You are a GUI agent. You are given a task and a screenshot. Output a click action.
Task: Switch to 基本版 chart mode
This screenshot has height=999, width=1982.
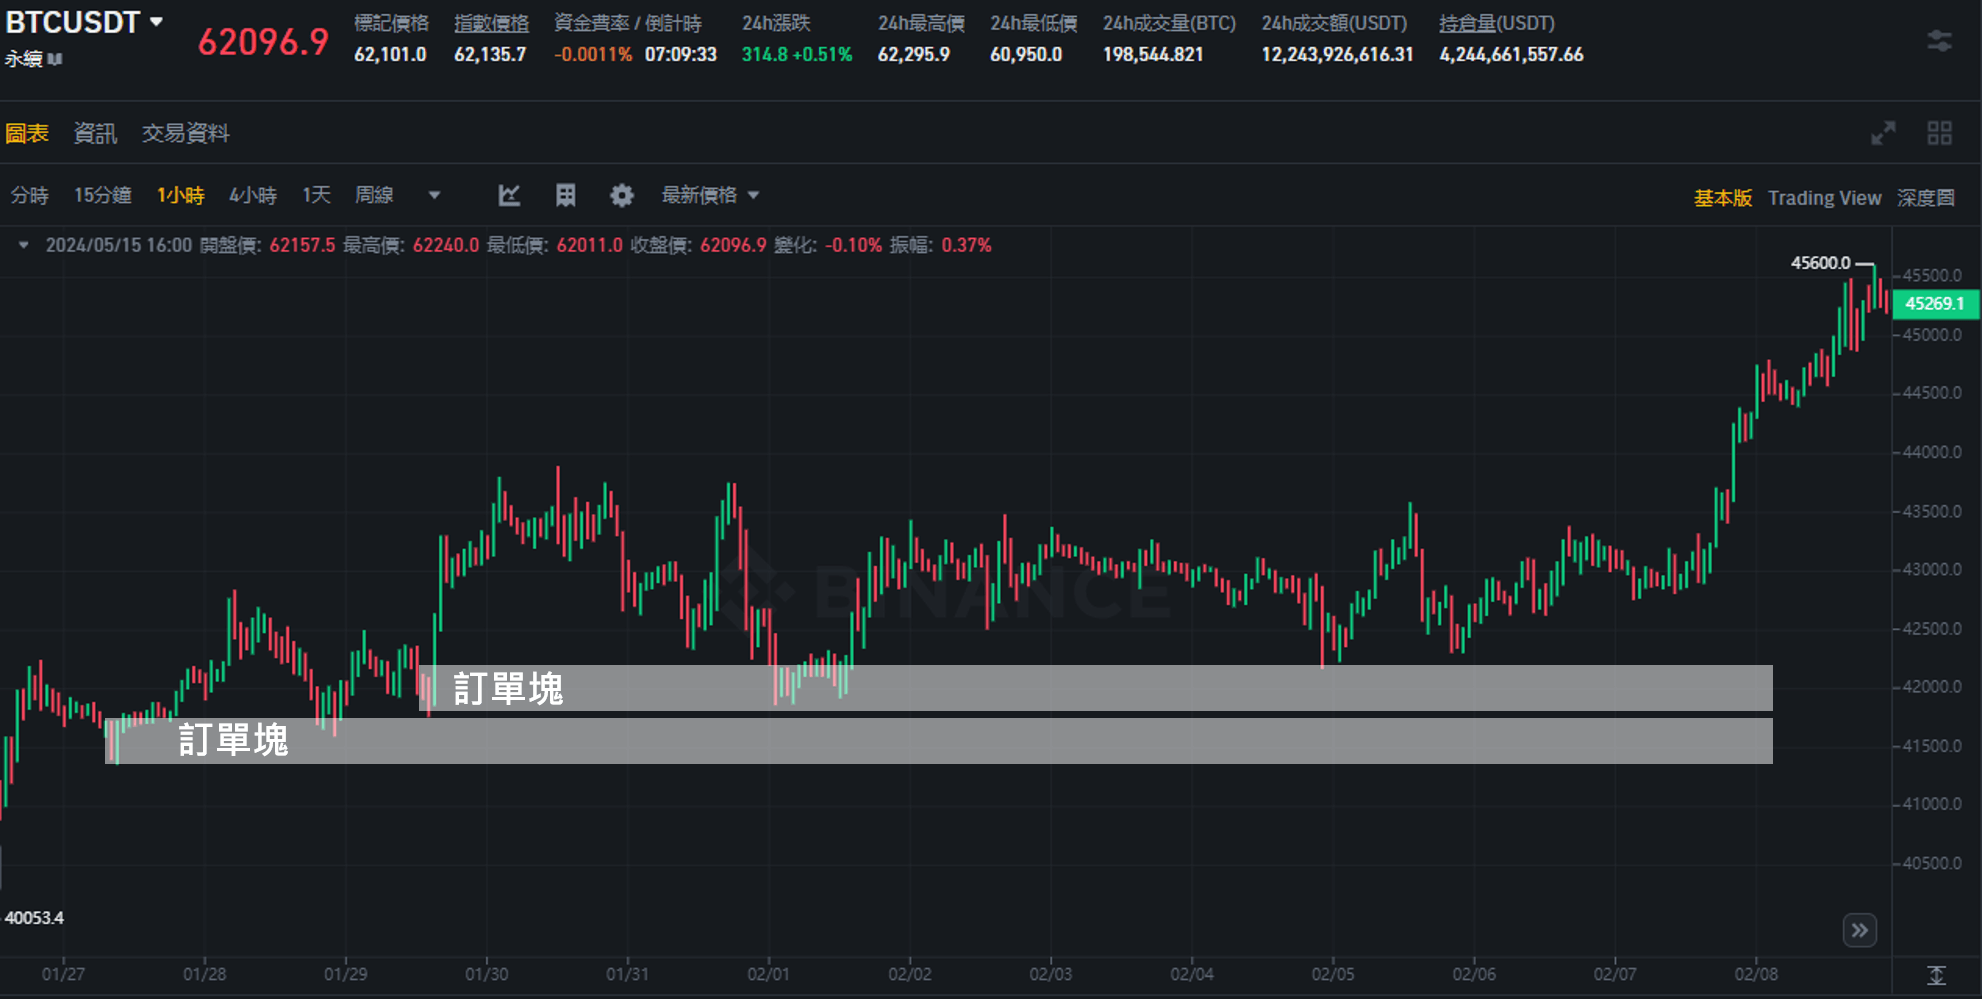pos(1722,198)
